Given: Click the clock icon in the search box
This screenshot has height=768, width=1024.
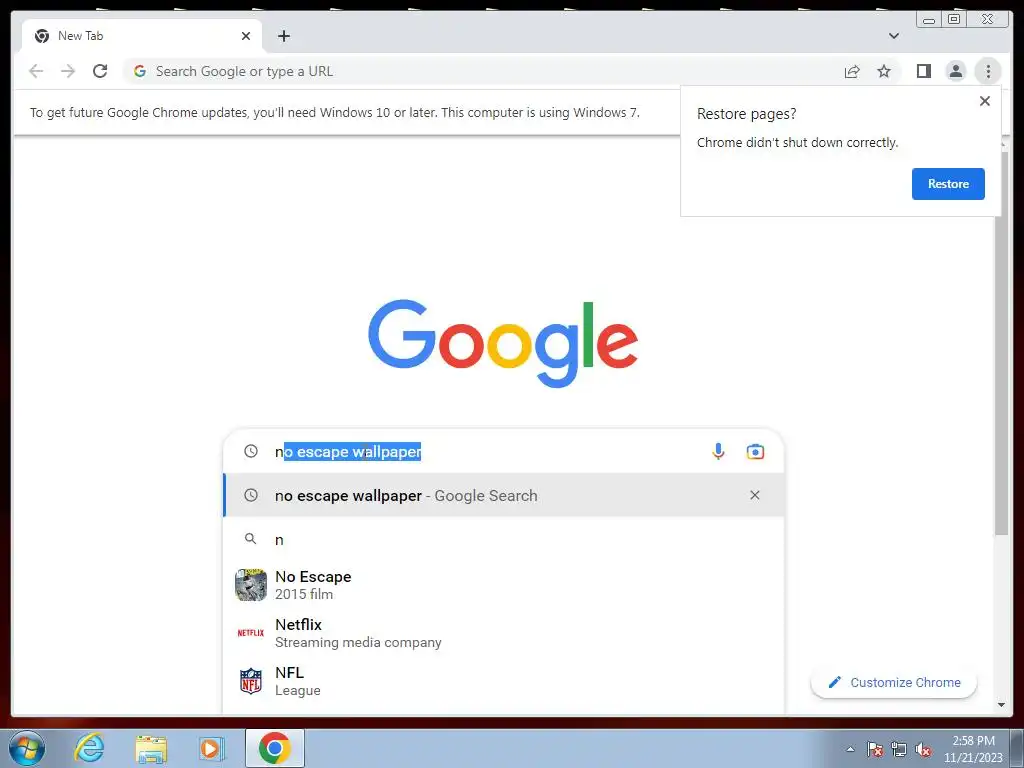Looking at the screenshot, I should coord(251,451).
